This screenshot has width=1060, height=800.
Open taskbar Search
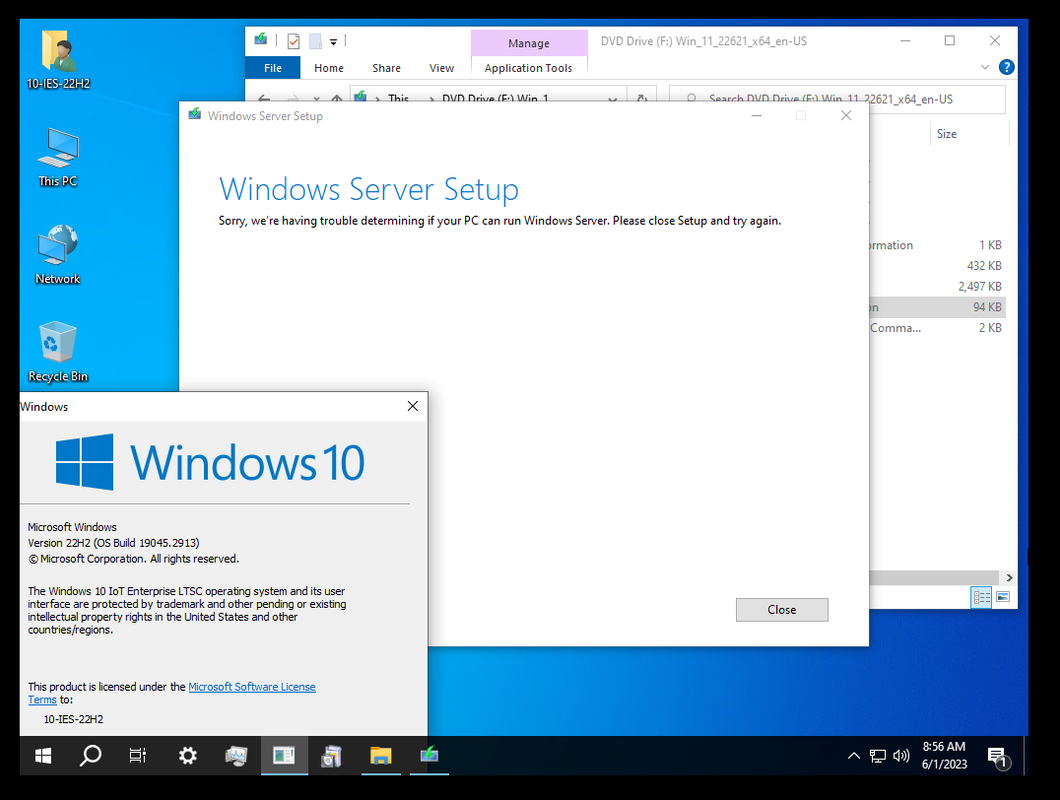pos(90,755)
